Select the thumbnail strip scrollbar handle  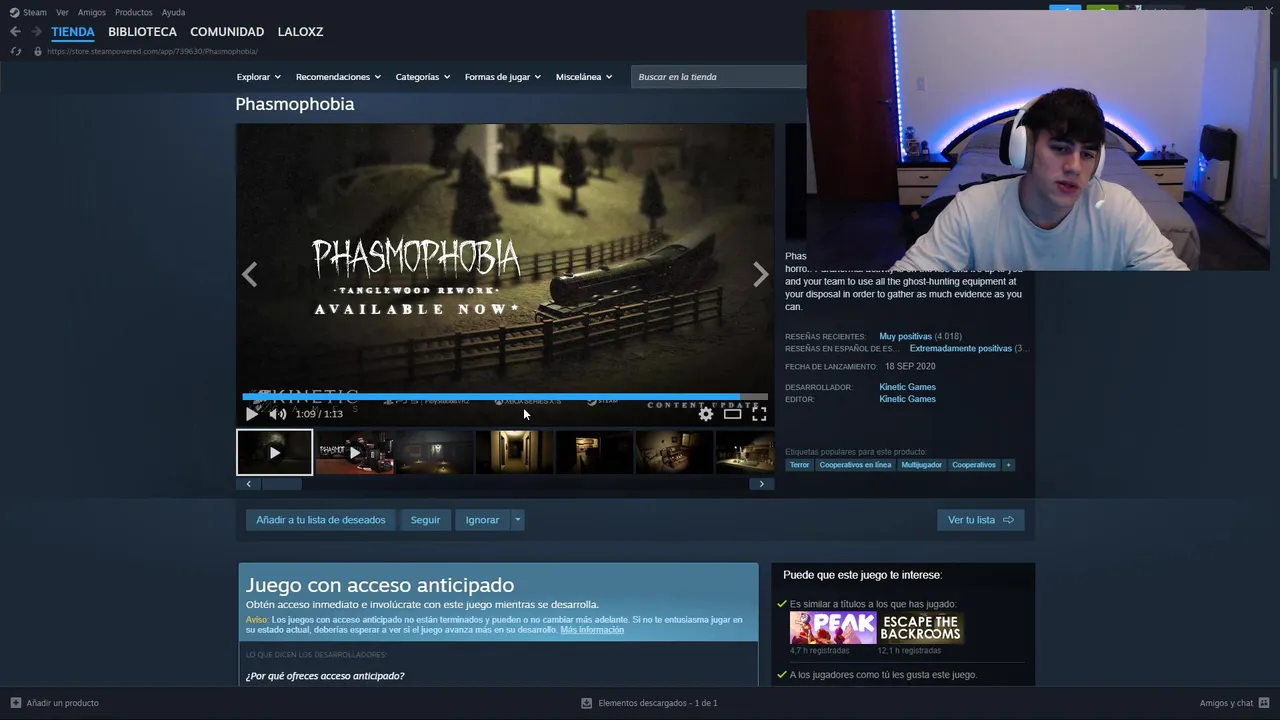[281, 484]
